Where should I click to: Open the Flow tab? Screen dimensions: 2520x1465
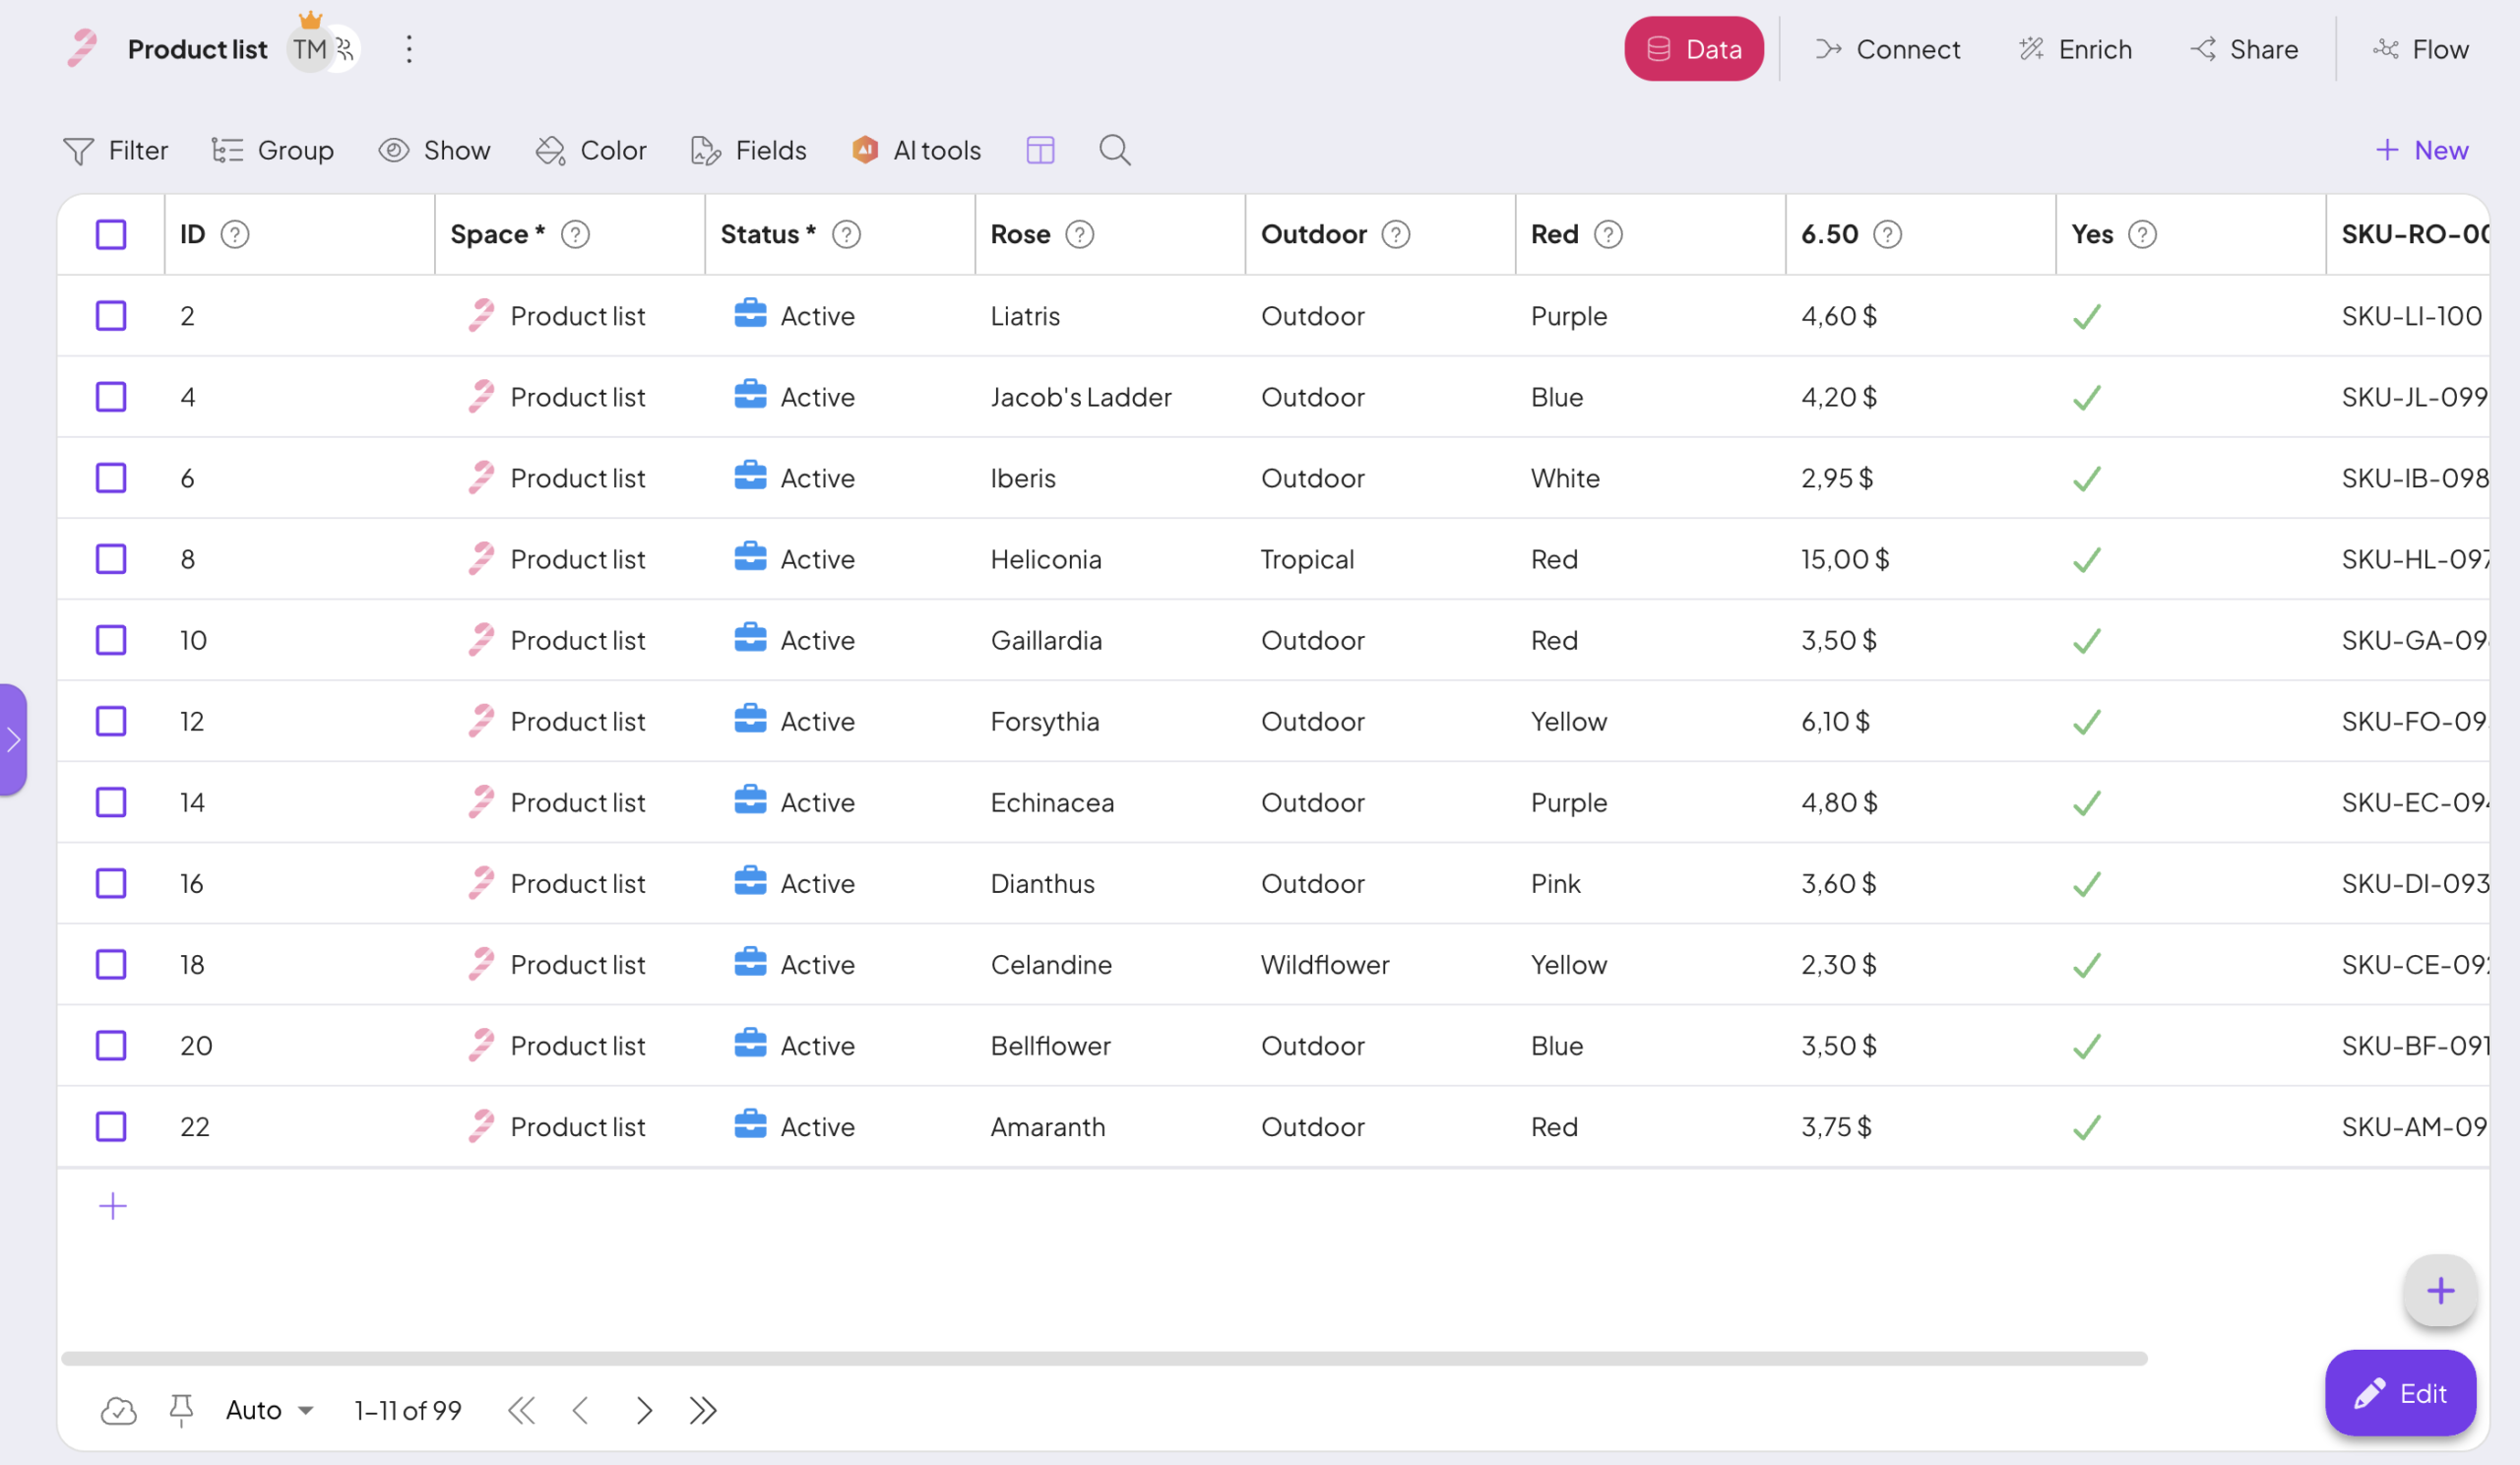(2420, 49)
